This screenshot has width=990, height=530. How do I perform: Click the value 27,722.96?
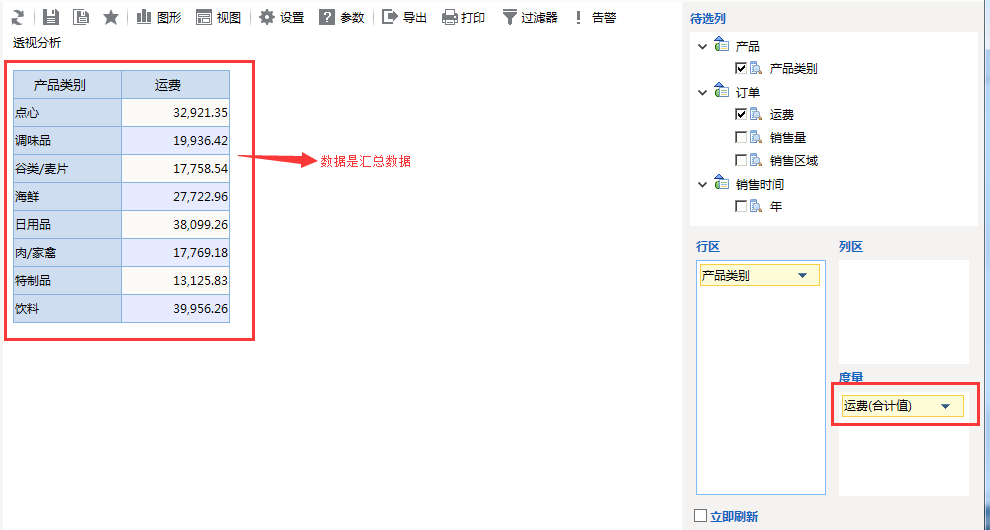[176, 196]
